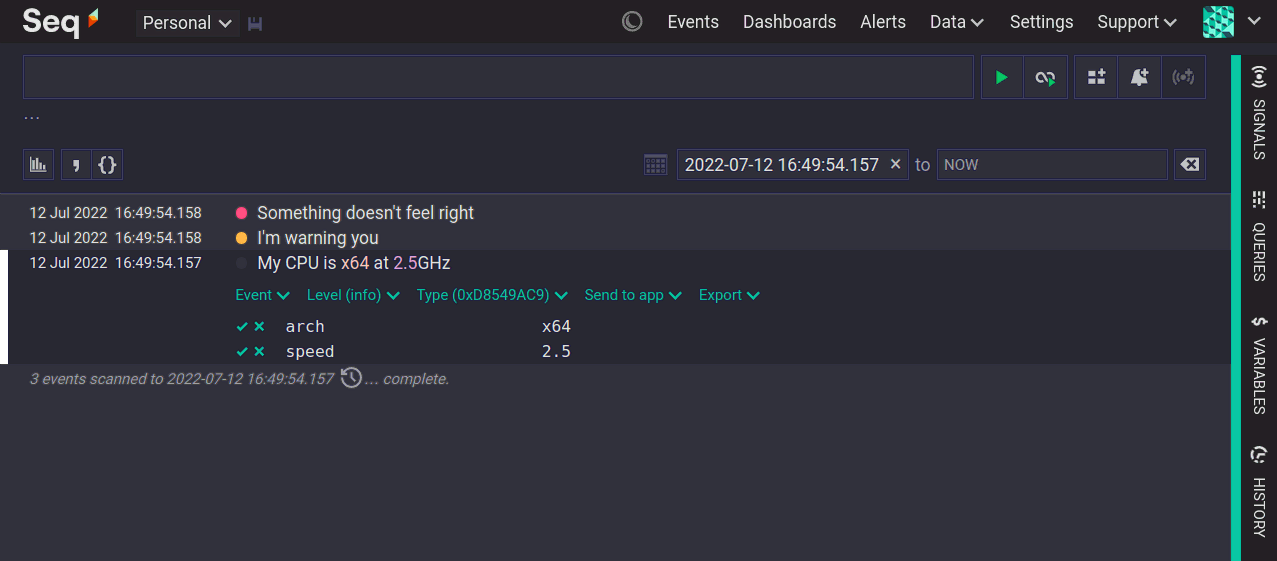1277x561 pixels.
Task: Open the user account chevron menu
Action: click(x=1254, y=21)
